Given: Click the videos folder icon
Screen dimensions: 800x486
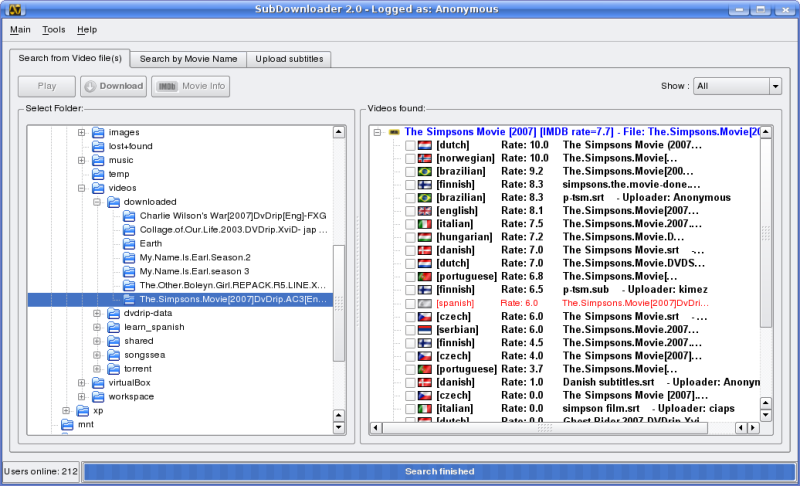Looking at the screenshot, I should pyautogui.click(x=98, y=187).
